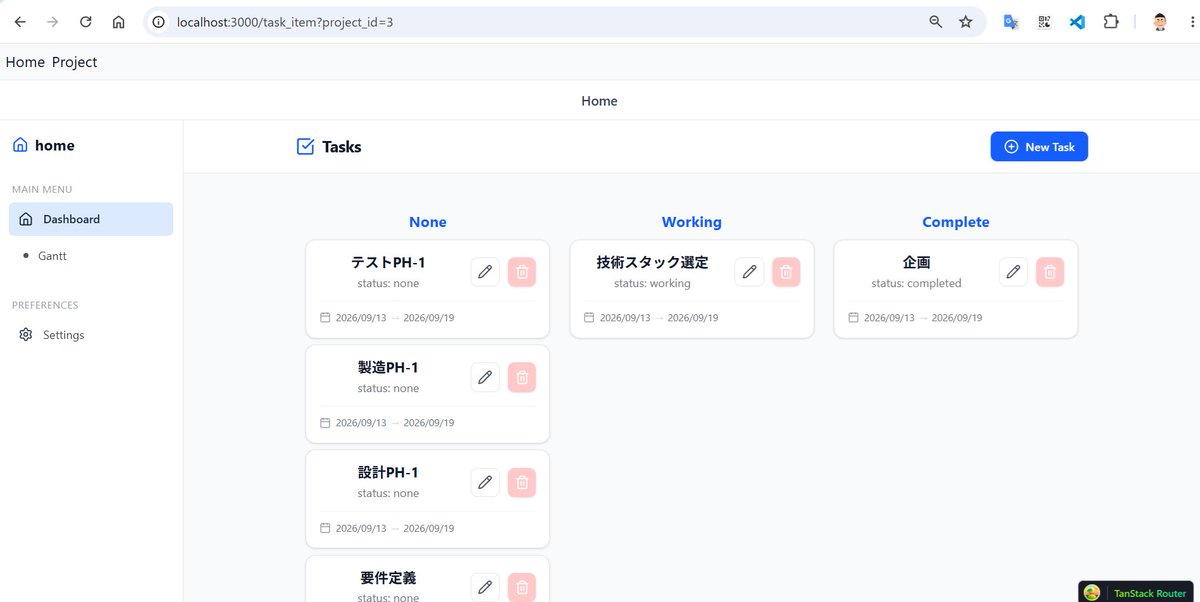Viewport: 1200px width, 602px height.
Task: Click the Home breadcrumb in center header
Action: coord(599,101)
